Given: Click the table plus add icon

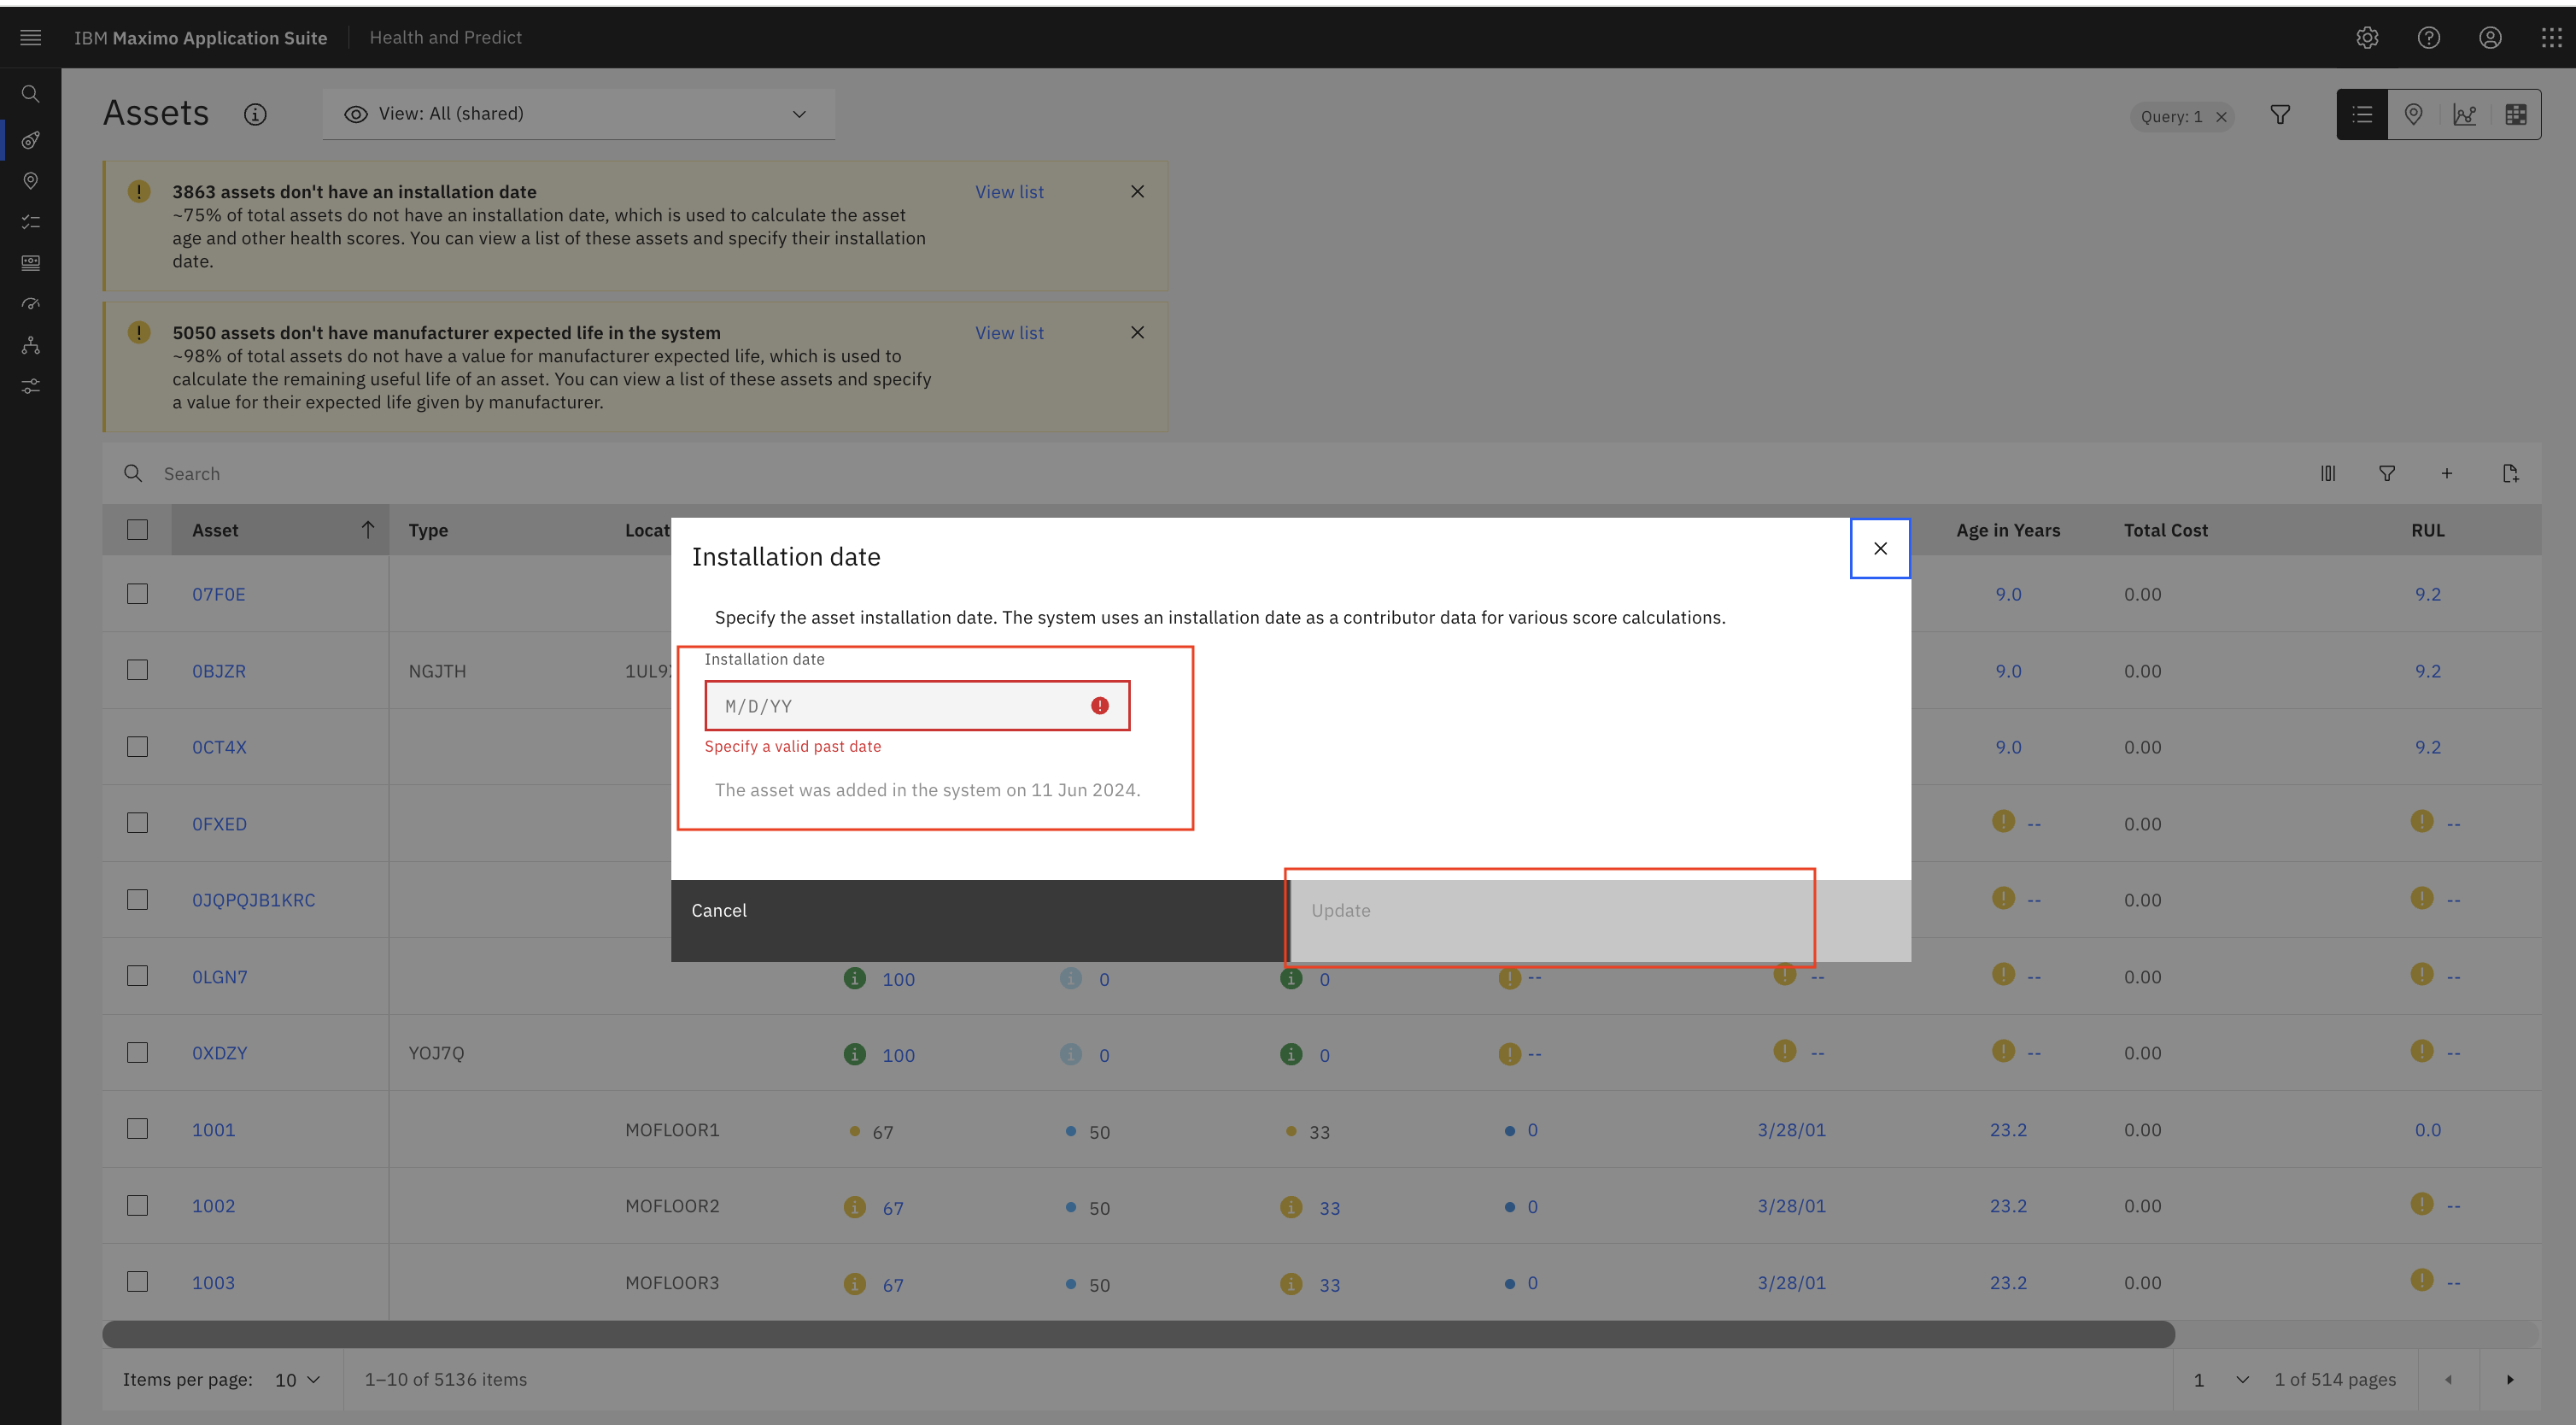Looking at the screenshot, I should (2446, 474).
